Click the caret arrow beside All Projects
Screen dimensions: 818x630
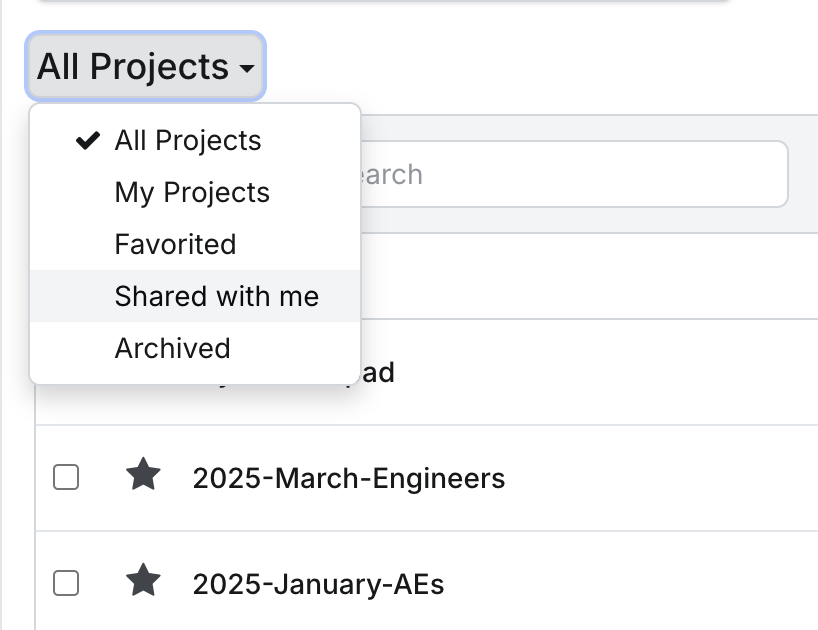pos(246,69)
